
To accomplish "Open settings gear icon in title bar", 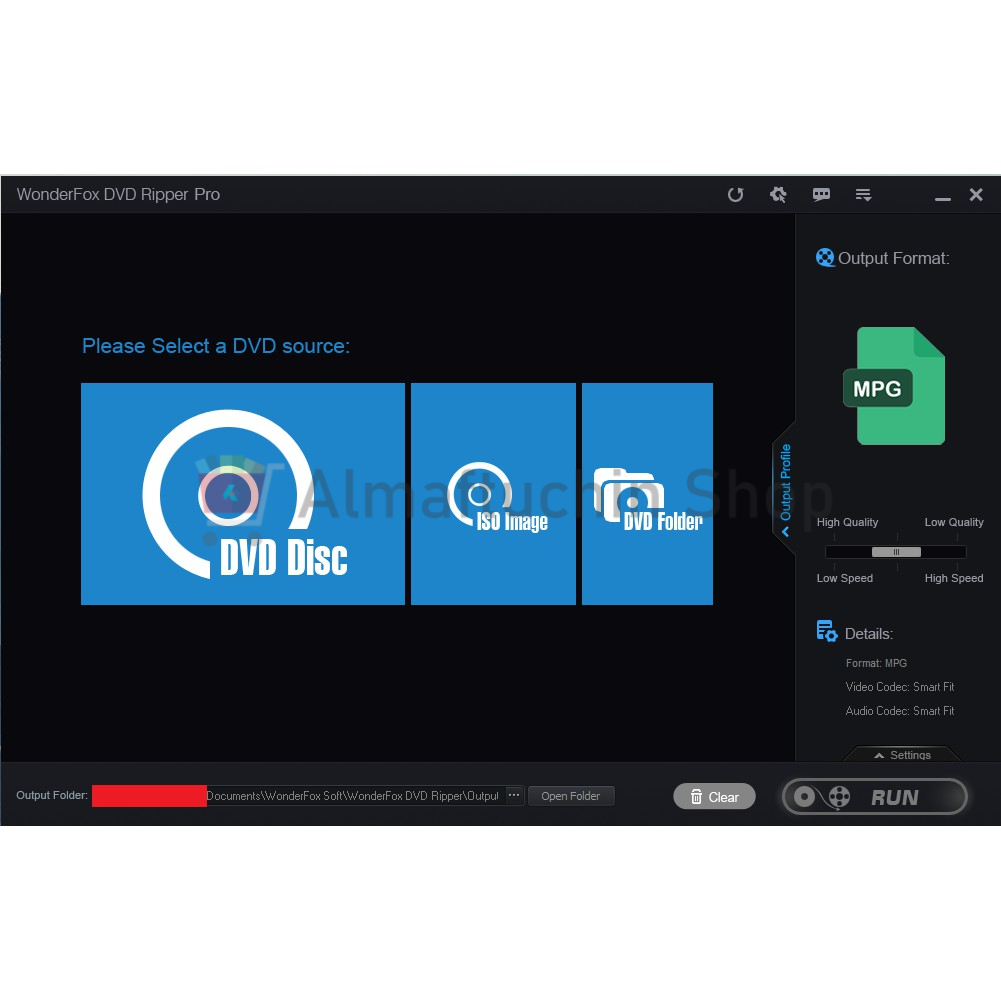I will tap(778, 194).
